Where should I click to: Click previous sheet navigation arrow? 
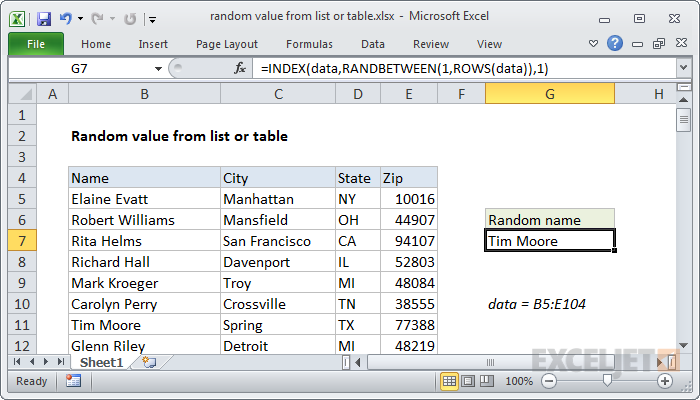pos(32,362)
